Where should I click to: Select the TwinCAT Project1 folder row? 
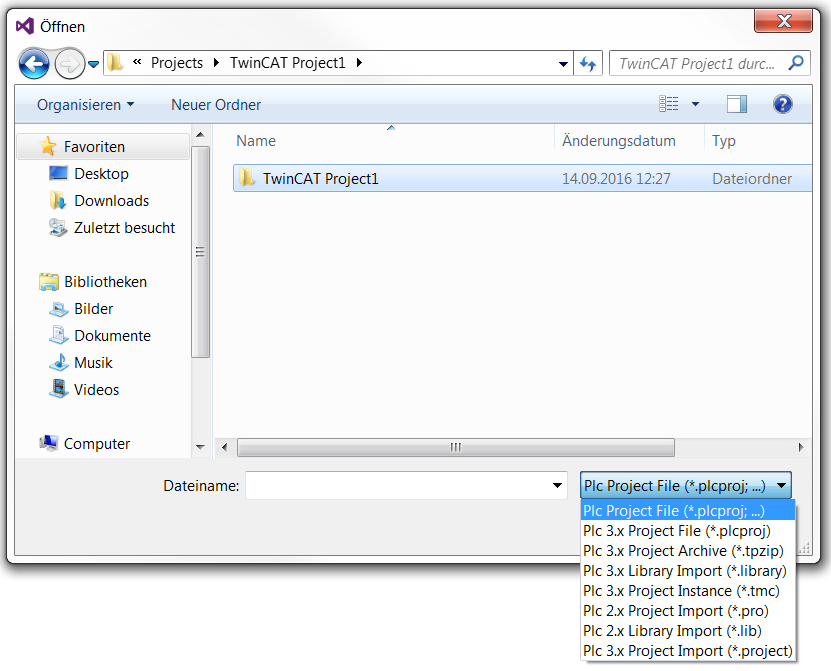(x=523, y=179)
